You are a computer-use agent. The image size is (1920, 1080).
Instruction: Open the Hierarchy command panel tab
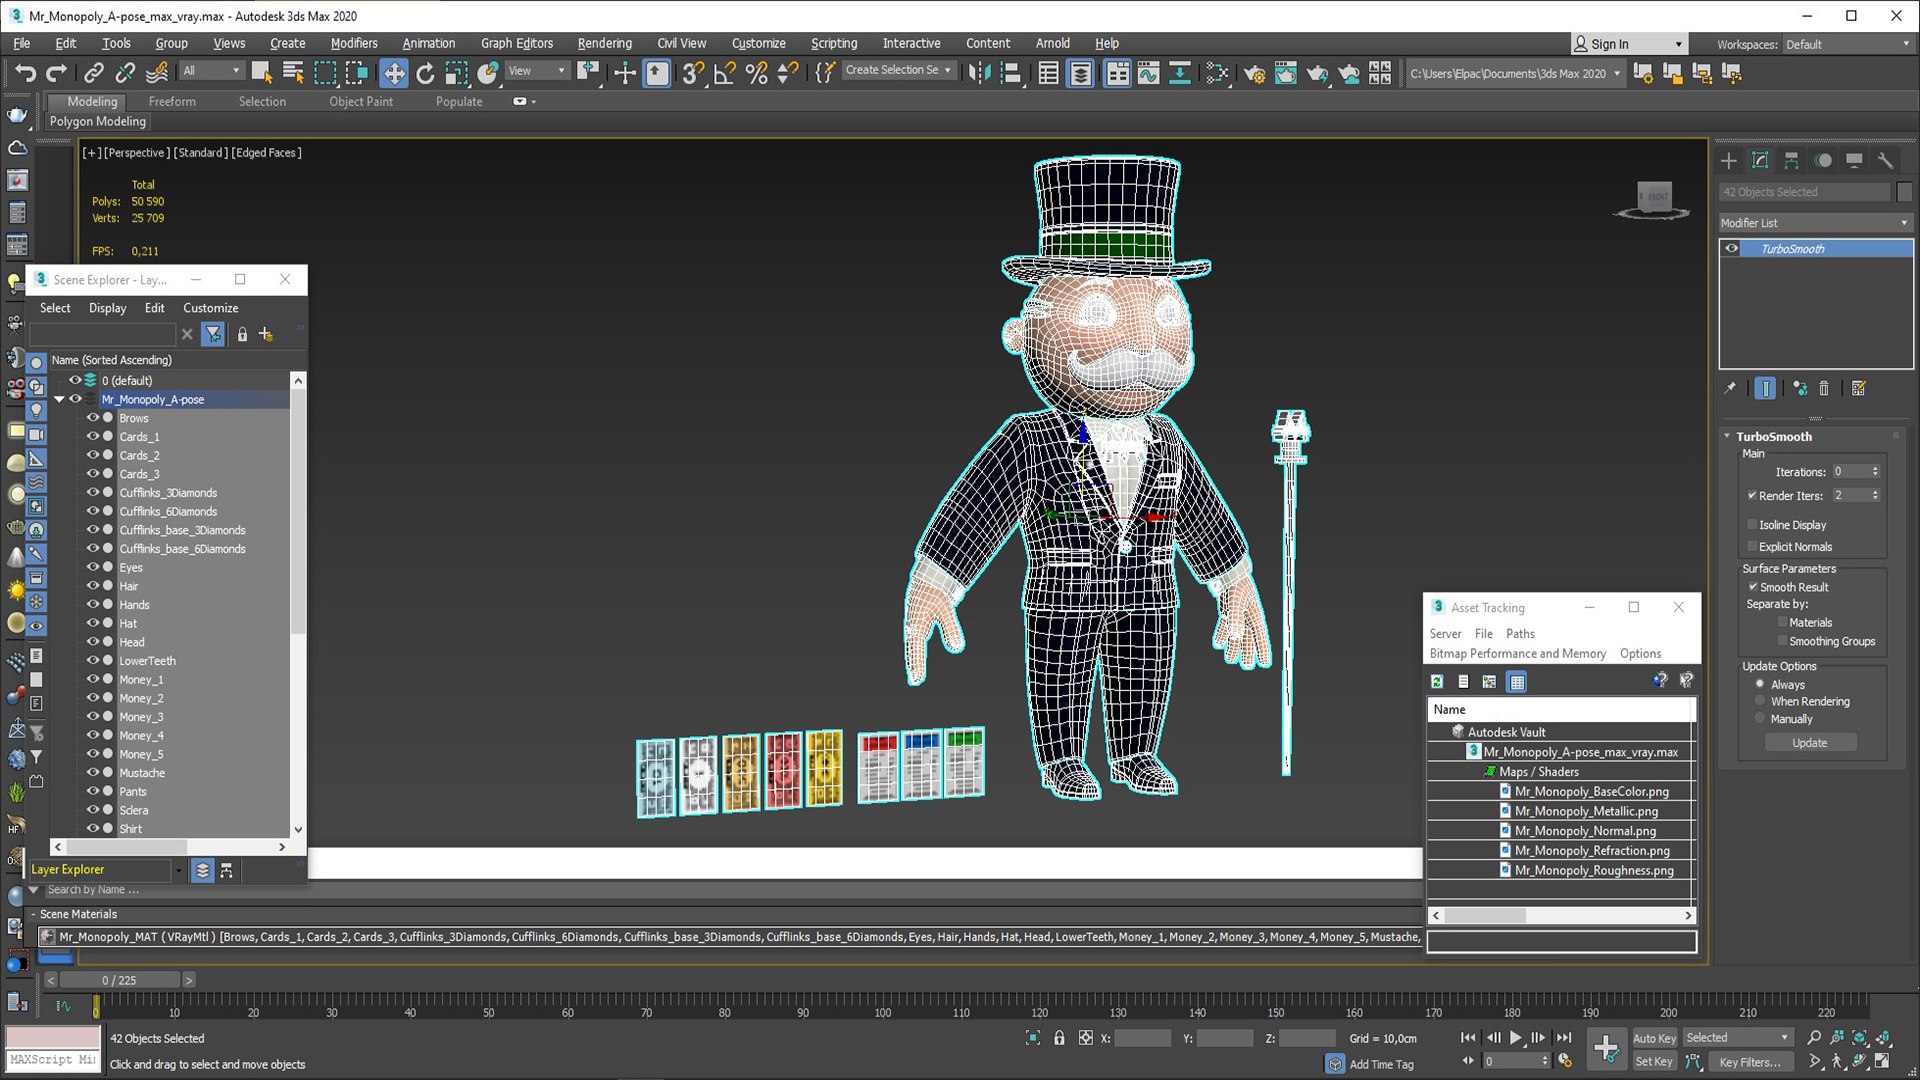(x=1791, y=160)
